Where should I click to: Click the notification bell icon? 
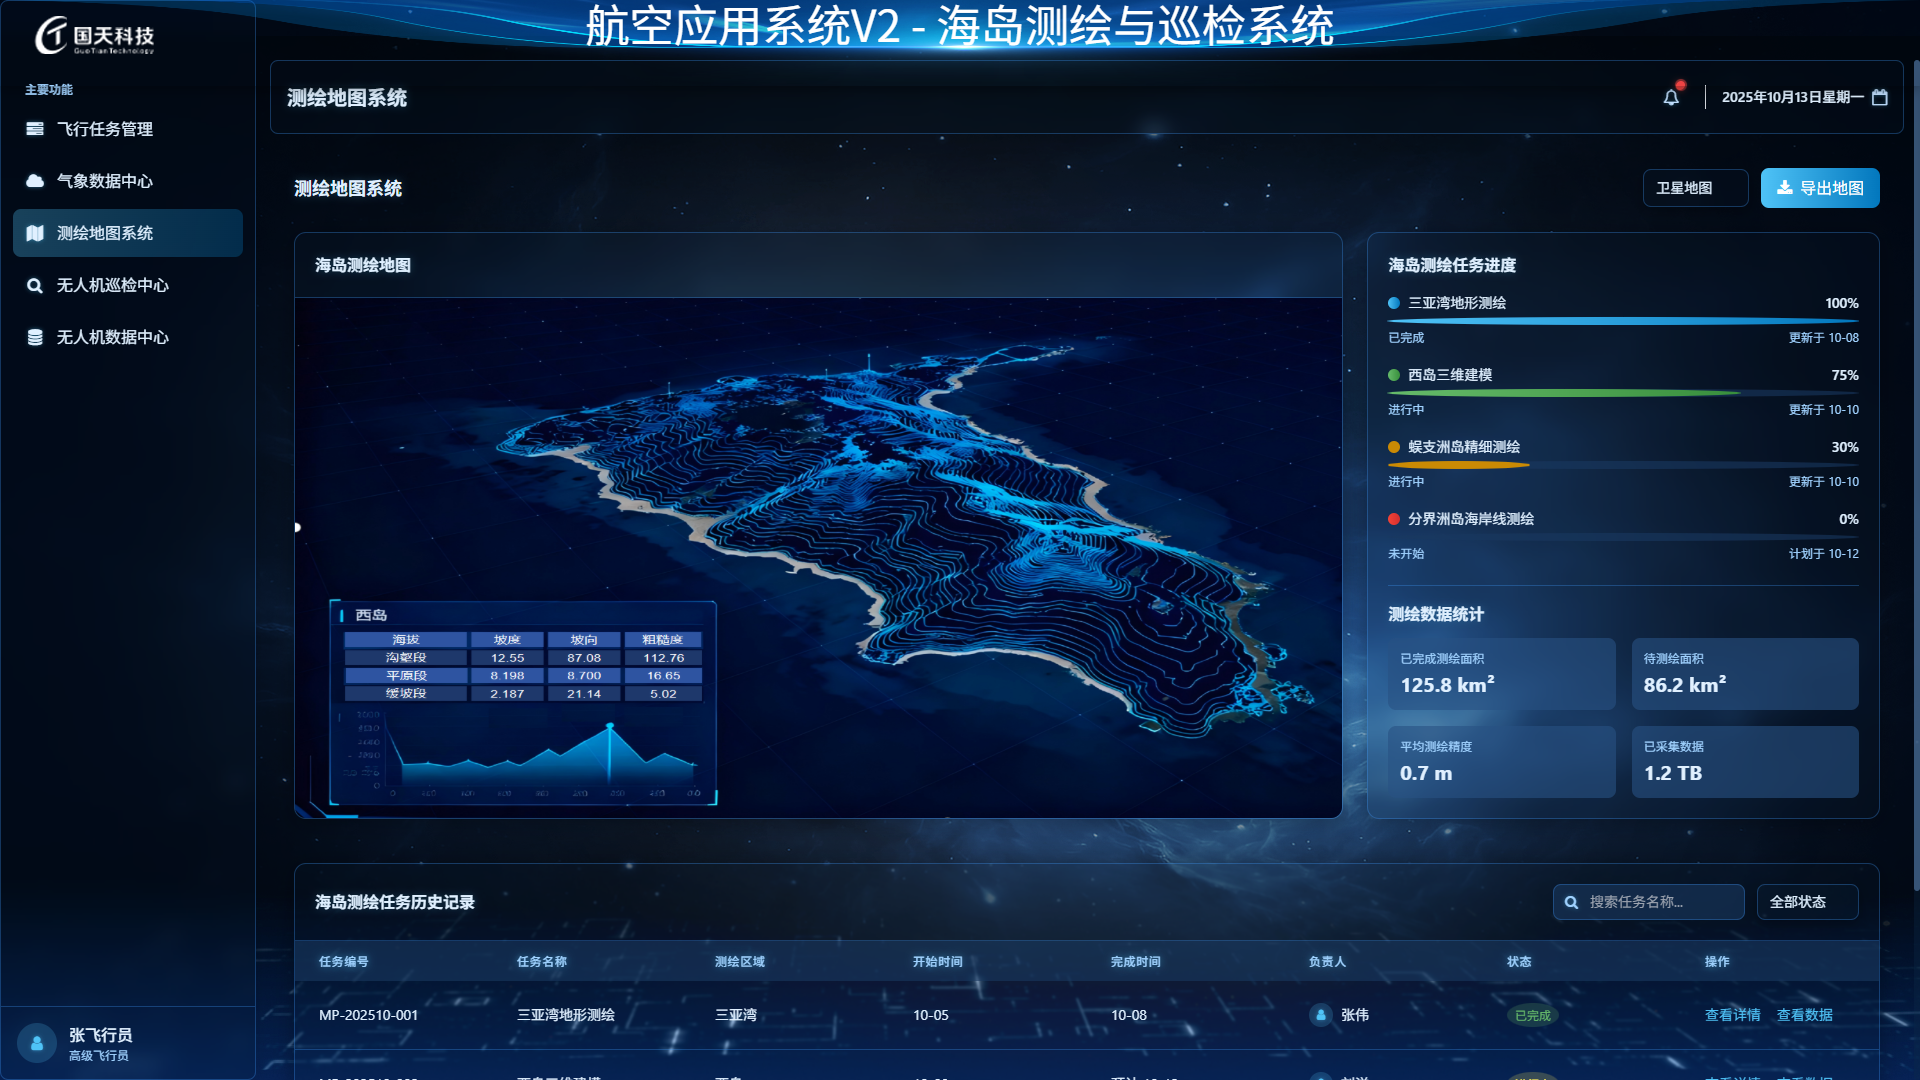[1671, 98]
